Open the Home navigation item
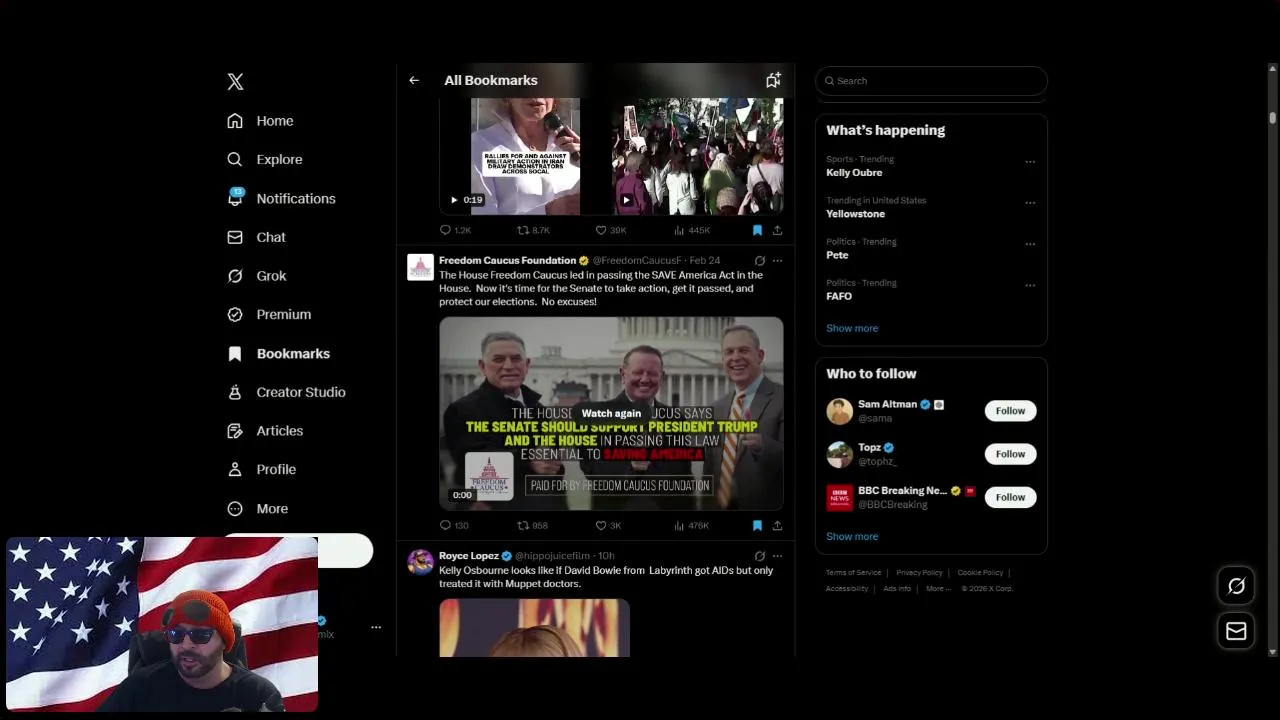Image resolution: width=1280 pixels, height=720 pixels. (260, 121)
